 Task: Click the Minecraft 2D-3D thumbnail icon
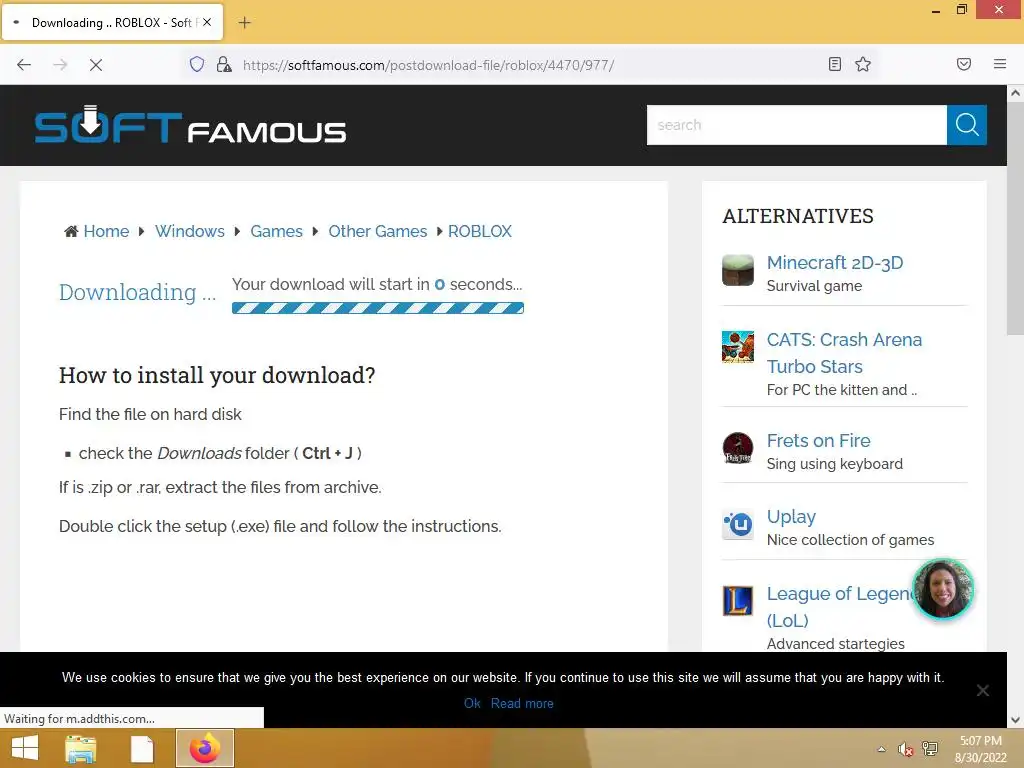tap(738, 270)
